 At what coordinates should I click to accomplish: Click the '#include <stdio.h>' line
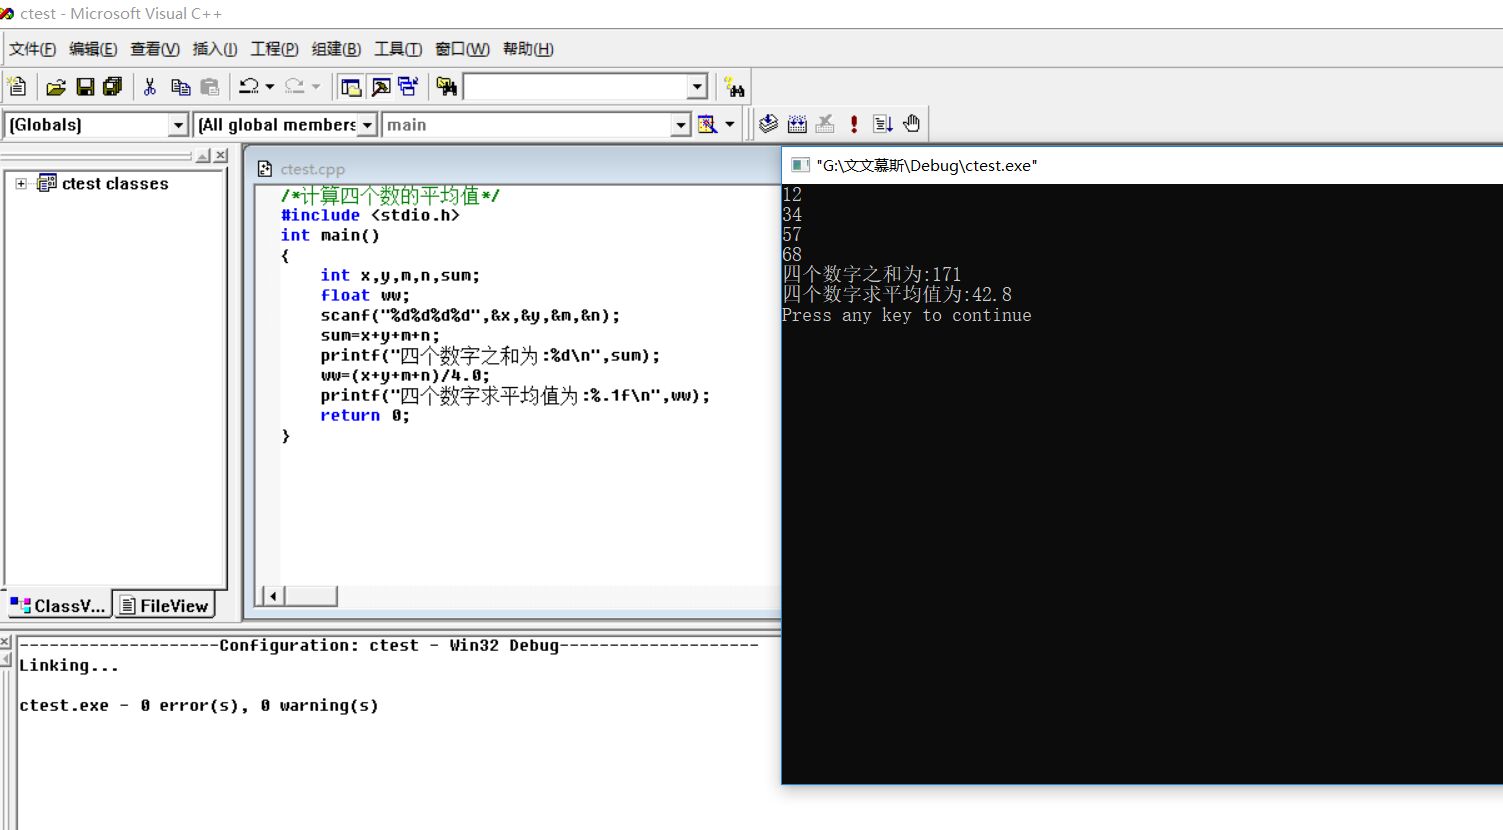(x=370, y=215)
